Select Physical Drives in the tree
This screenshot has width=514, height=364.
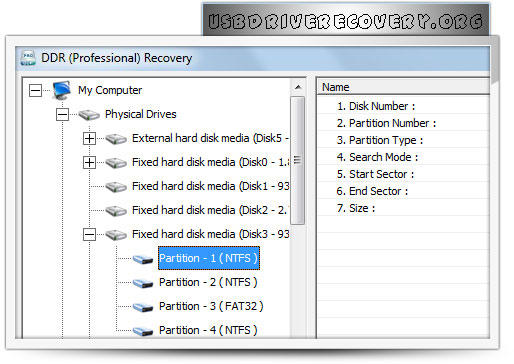pos(141,114)
